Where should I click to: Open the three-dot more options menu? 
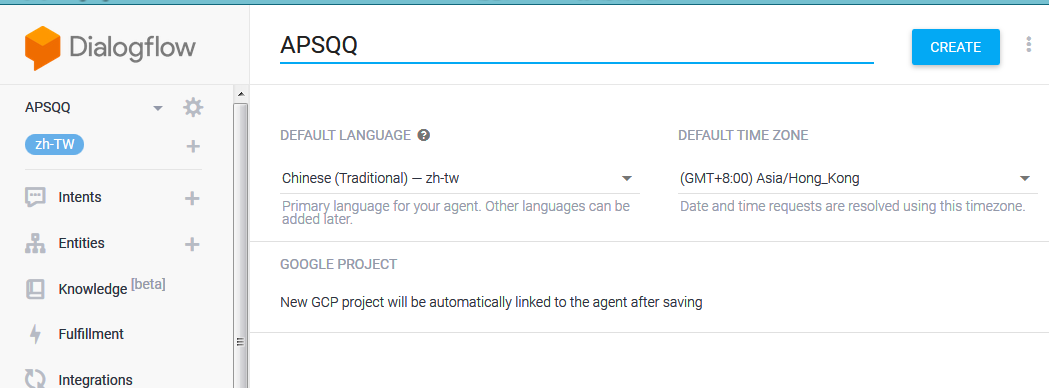pos(1029,45)
